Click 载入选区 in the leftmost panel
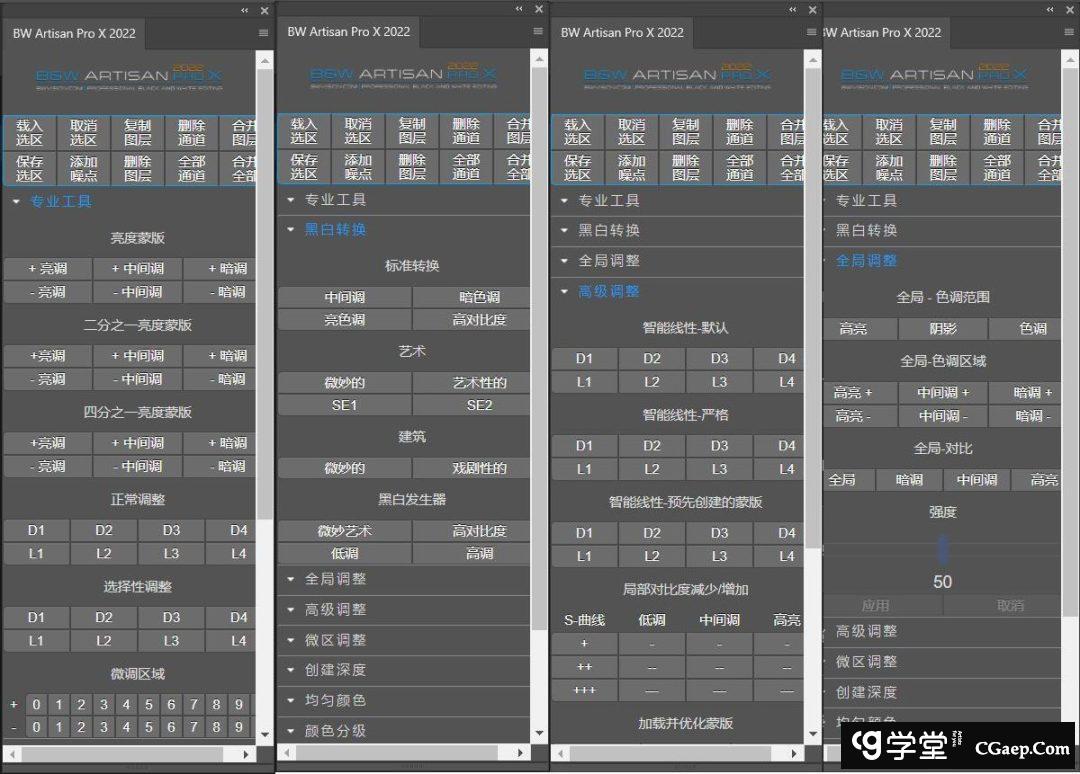Screen dimensions: 1080x774 point(30,133)
